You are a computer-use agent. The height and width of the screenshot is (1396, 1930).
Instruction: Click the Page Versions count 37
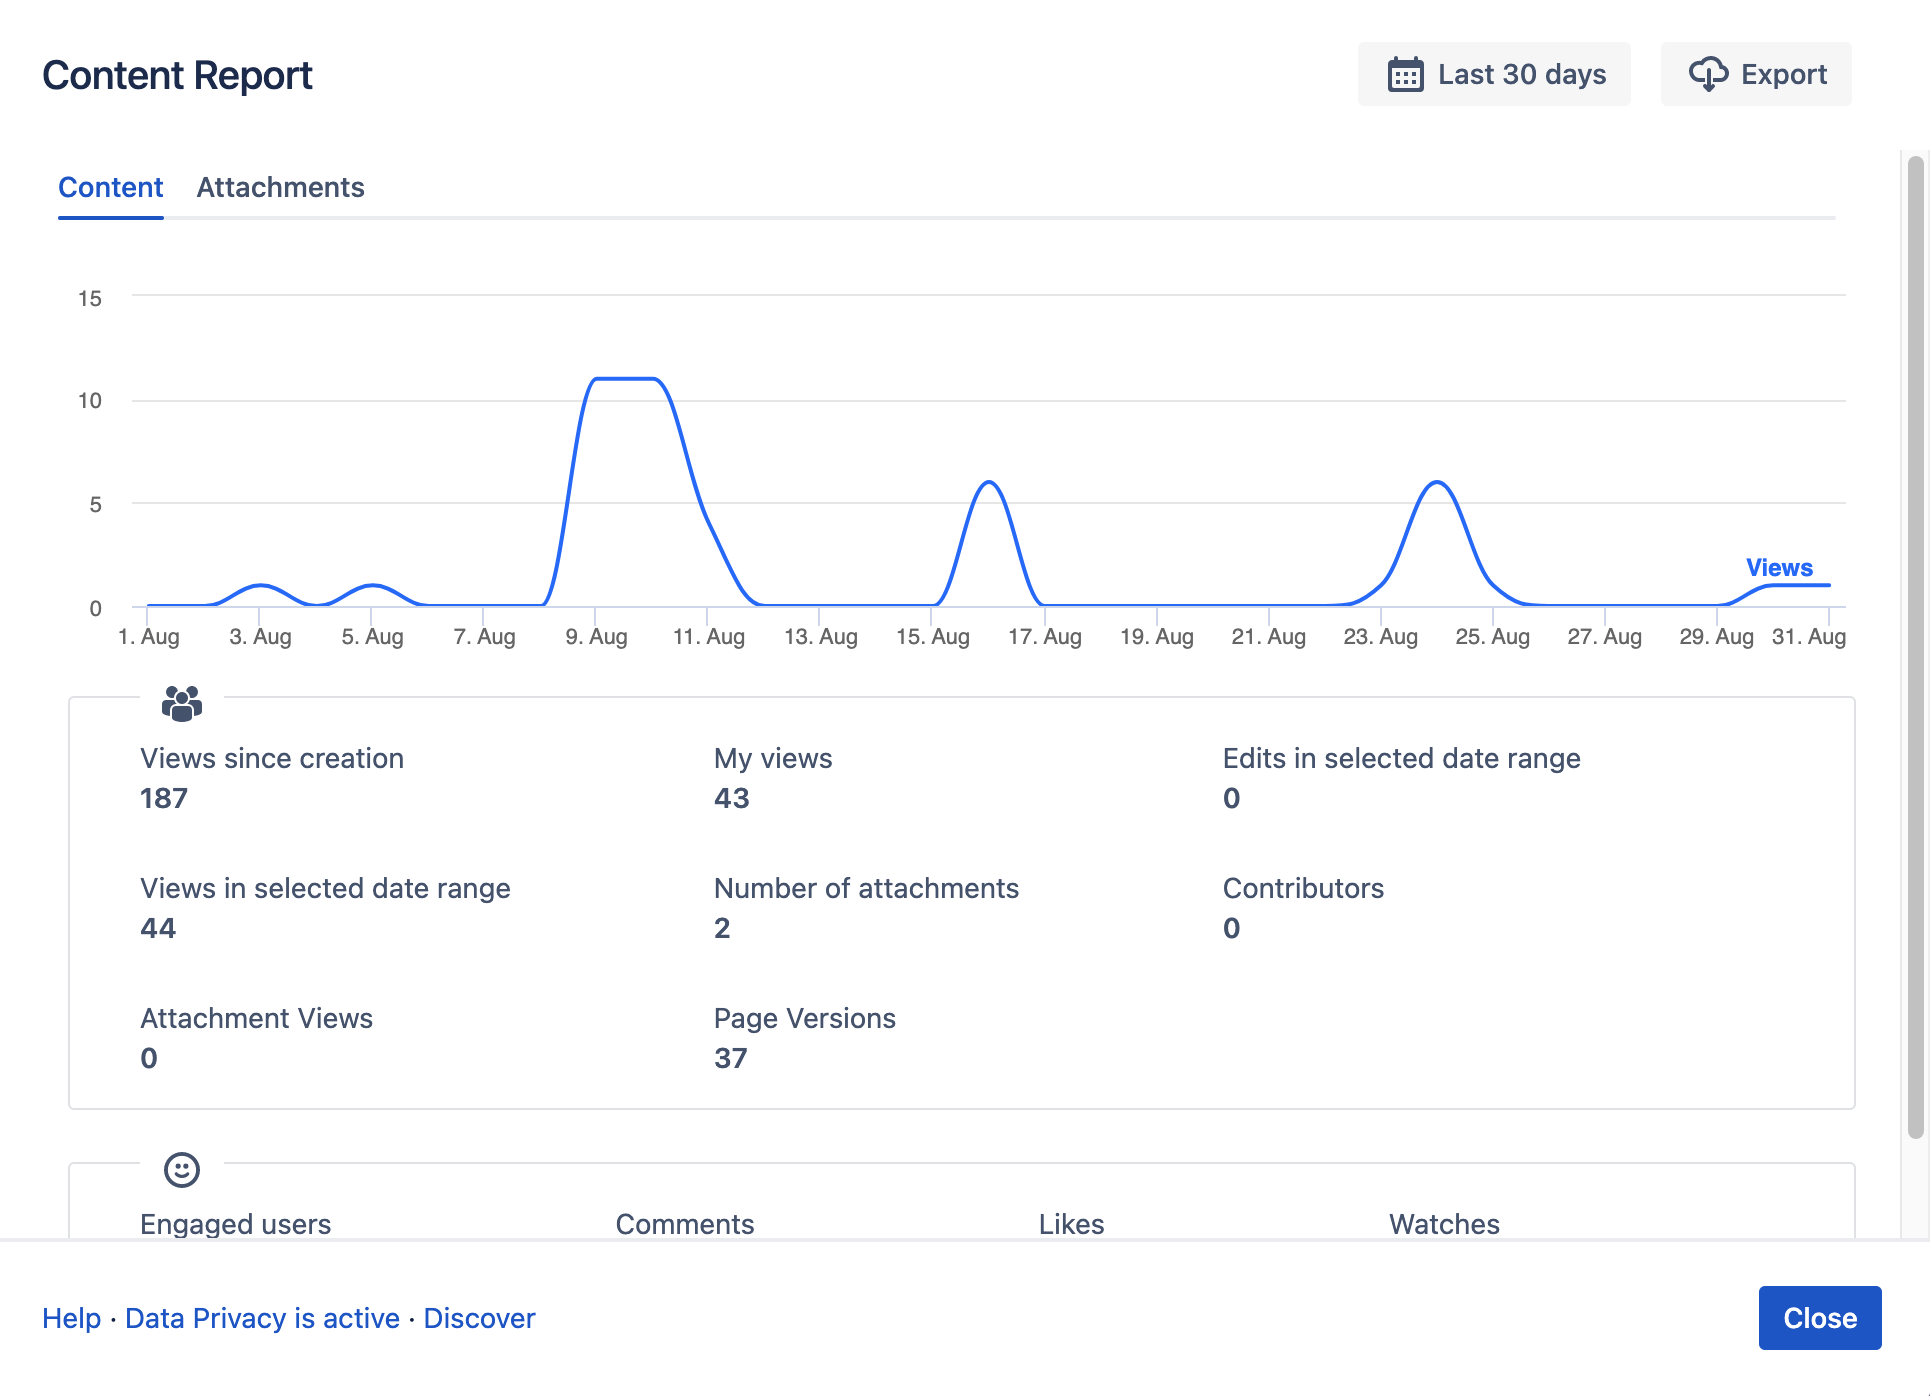coord(730,1058)
